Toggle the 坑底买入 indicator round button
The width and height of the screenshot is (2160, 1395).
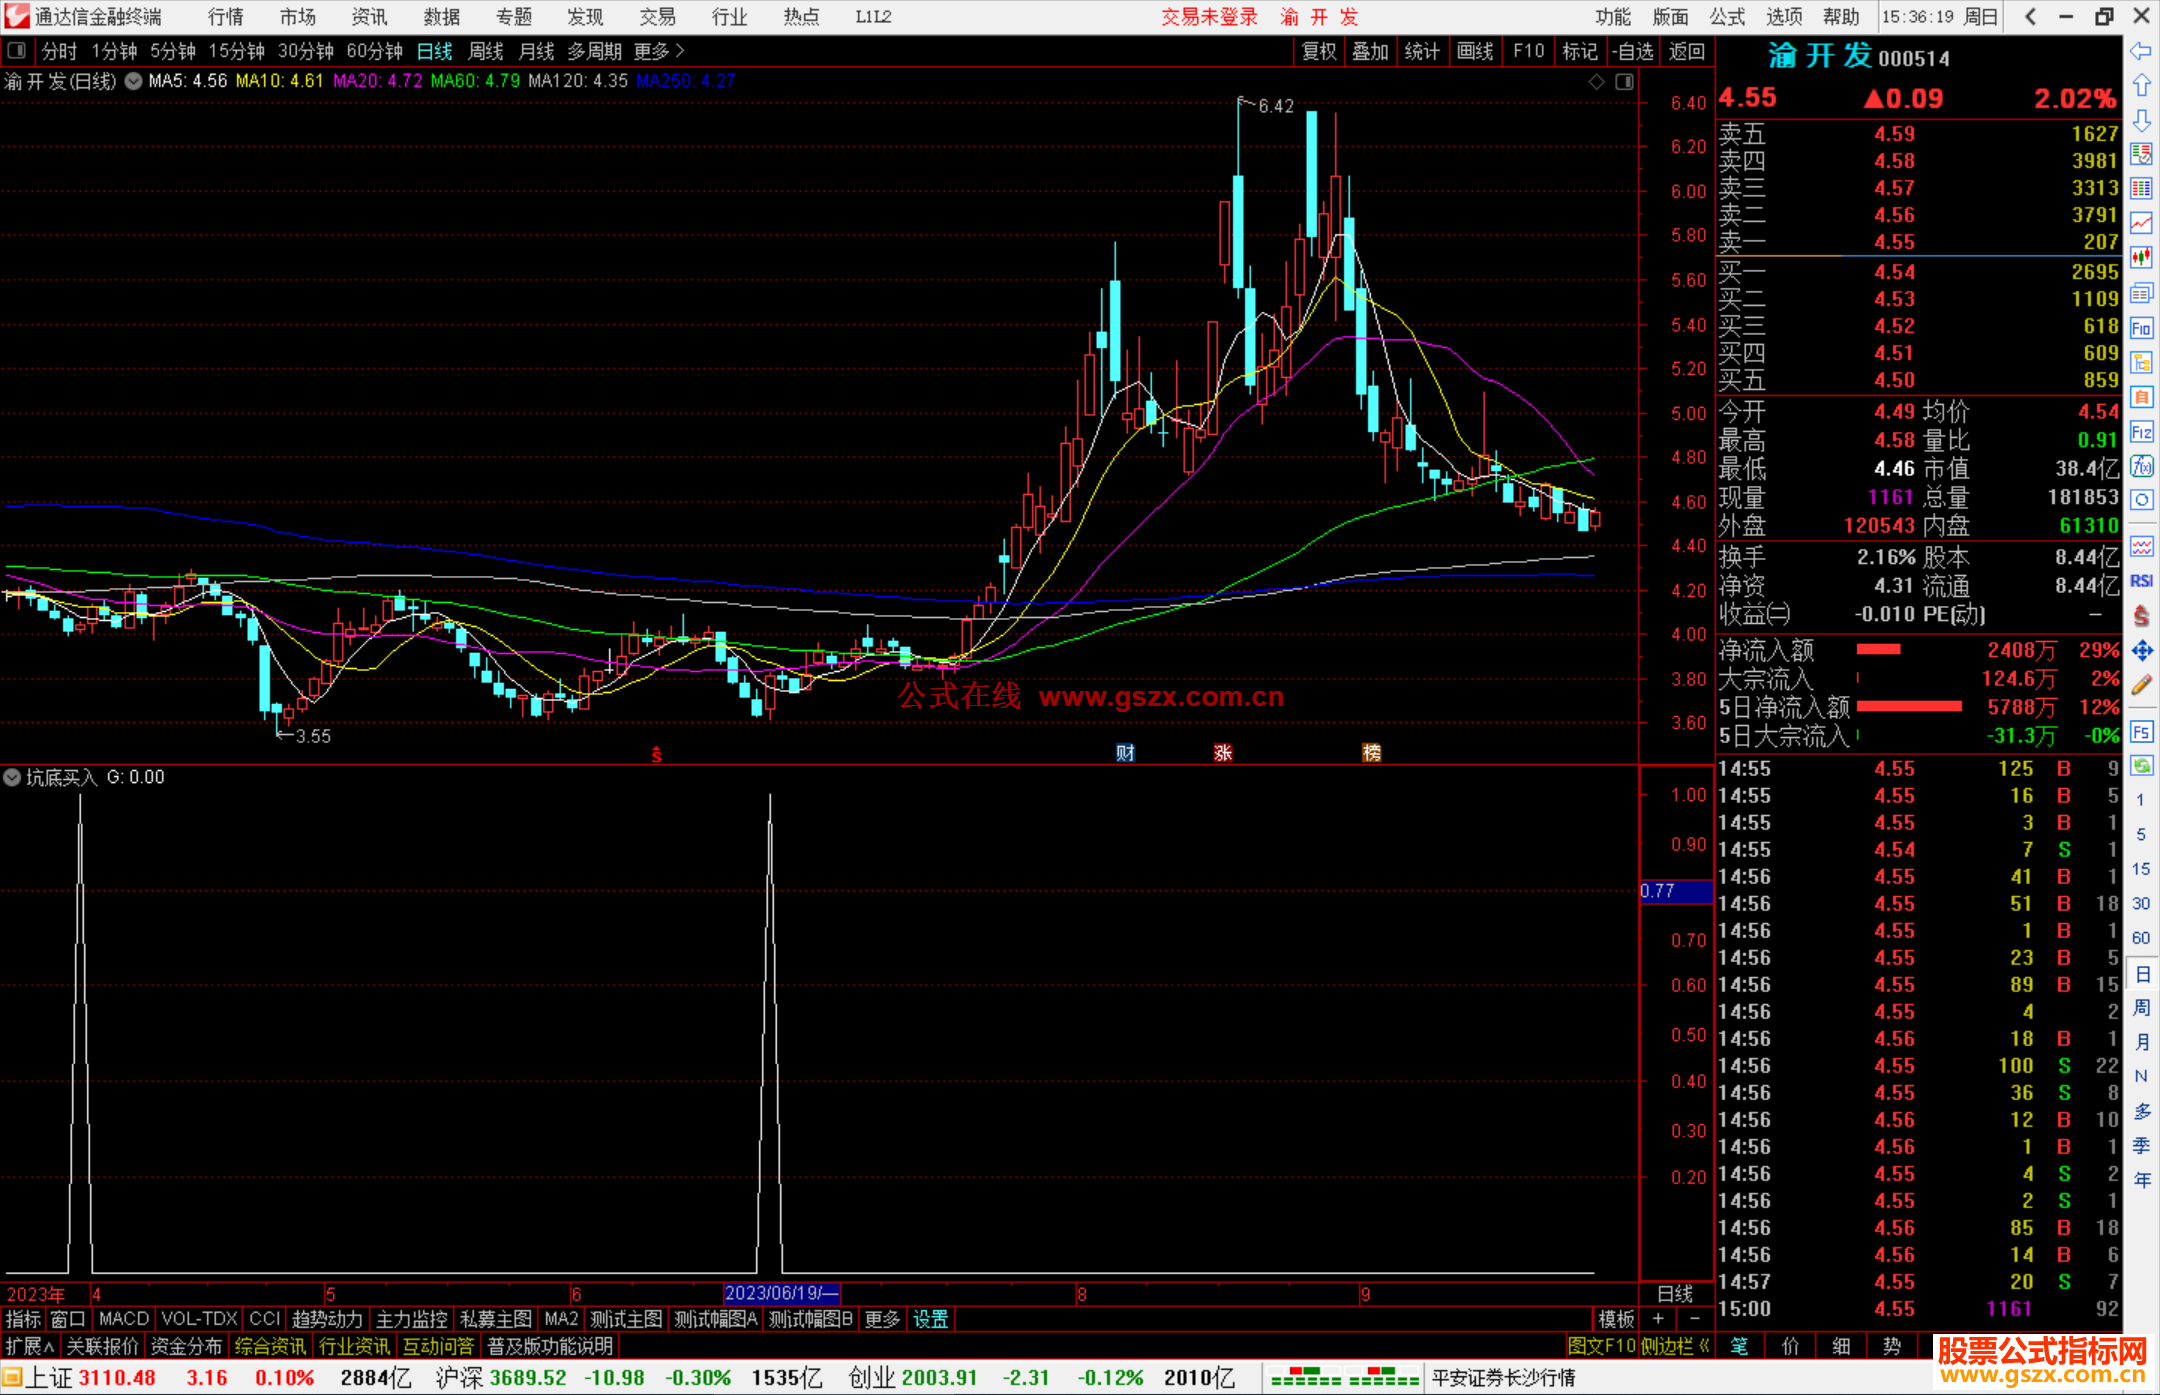coord(12,777)
